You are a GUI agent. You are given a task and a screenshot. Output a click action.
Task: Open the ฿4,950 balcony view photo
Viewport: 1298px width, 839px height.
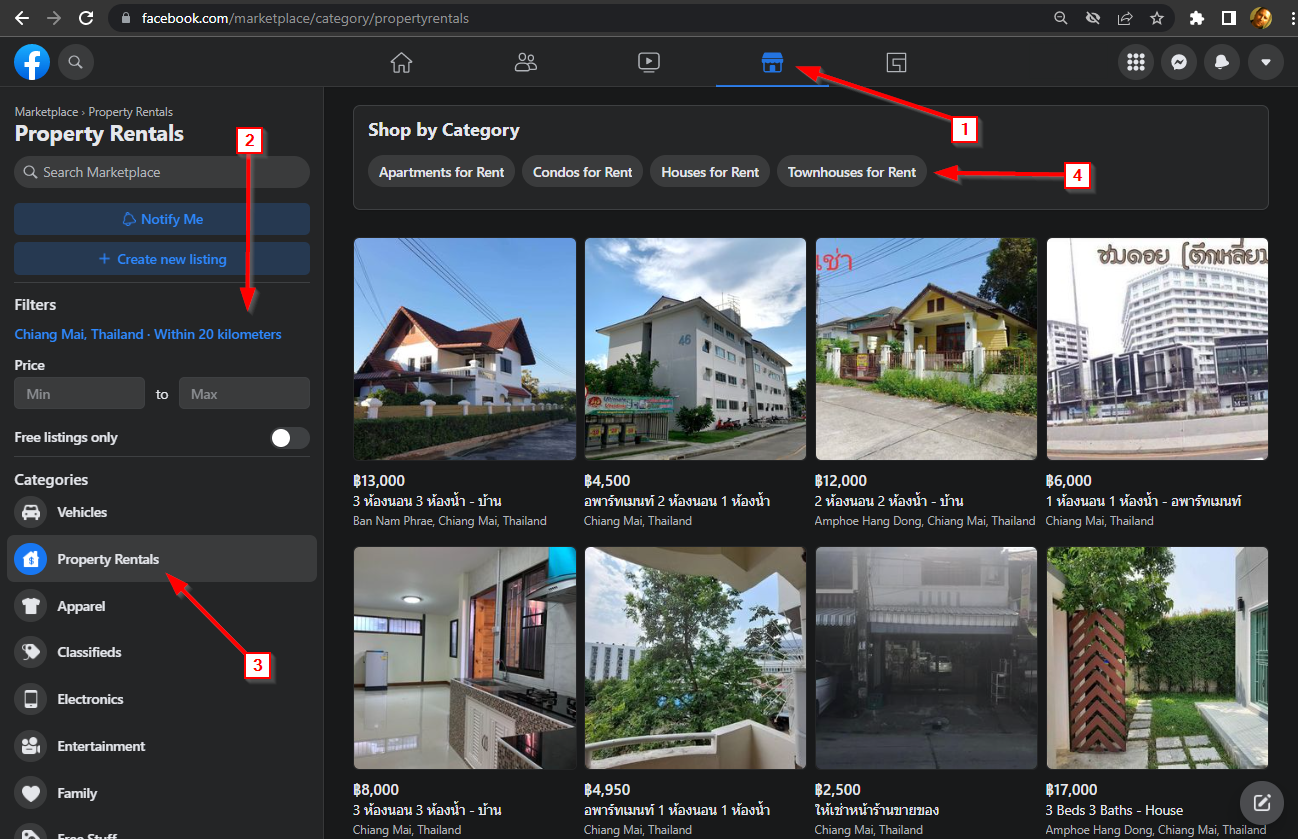695,658
